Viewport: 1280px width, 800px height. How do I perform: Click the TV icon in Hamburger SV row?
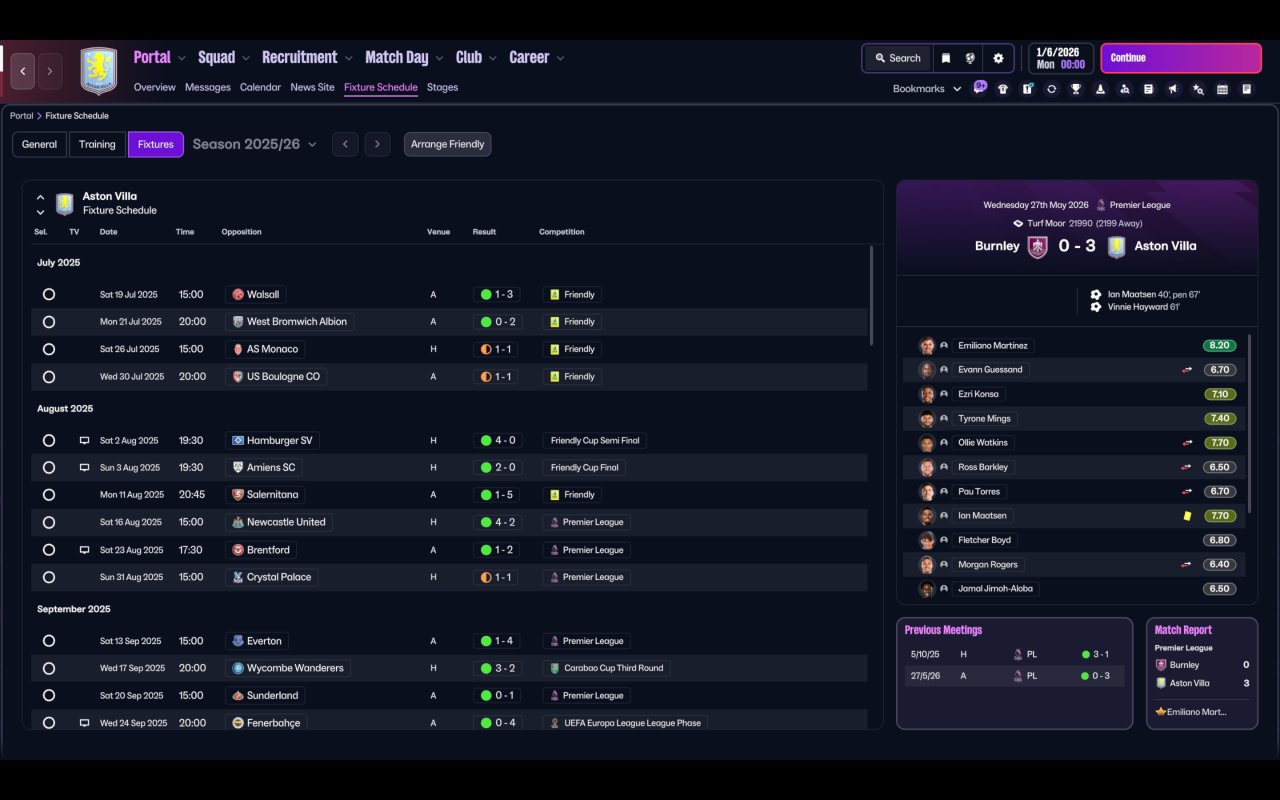[x=84, y=441]
